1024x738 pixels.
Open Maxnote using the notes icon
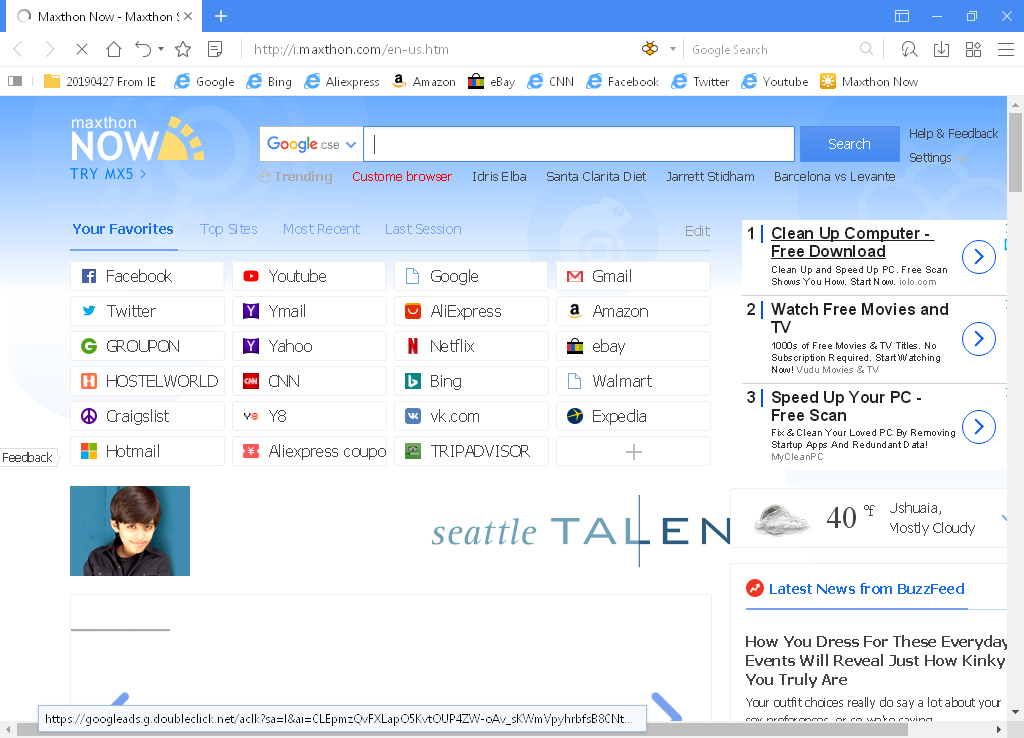214,48
